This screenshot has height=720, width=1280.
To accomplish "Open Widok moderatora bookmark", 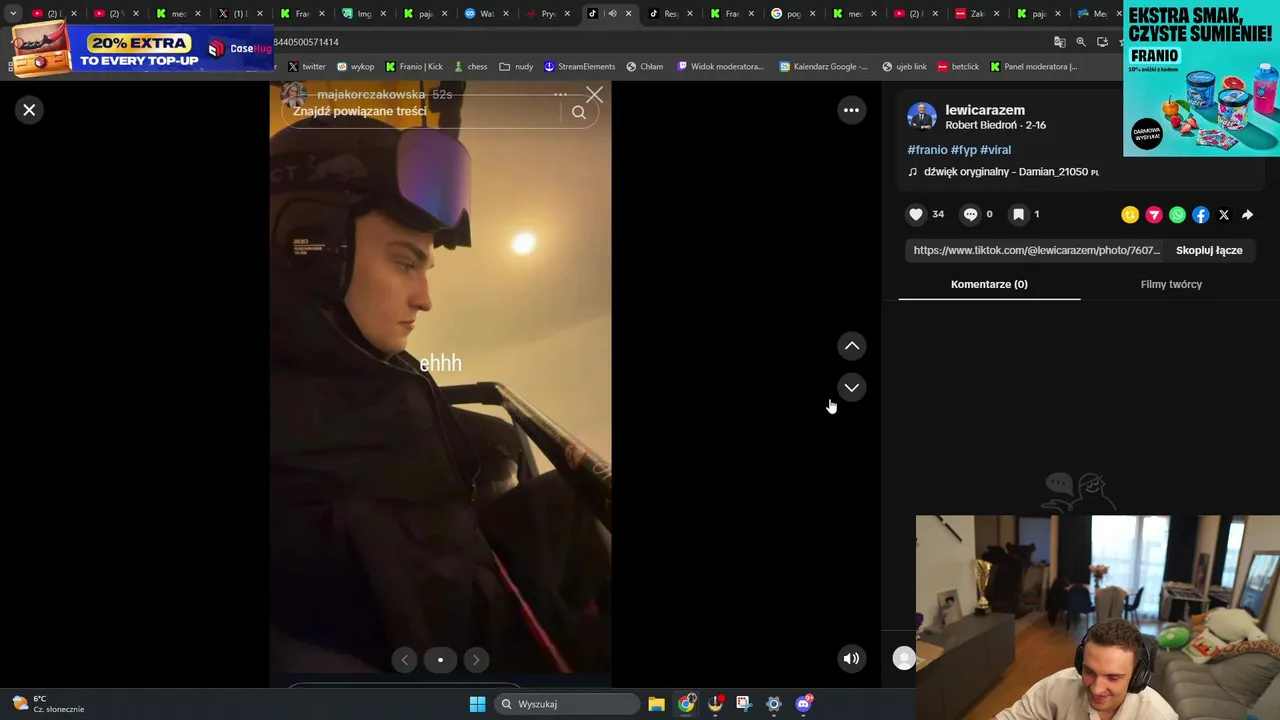I will (x=720, y=67).
